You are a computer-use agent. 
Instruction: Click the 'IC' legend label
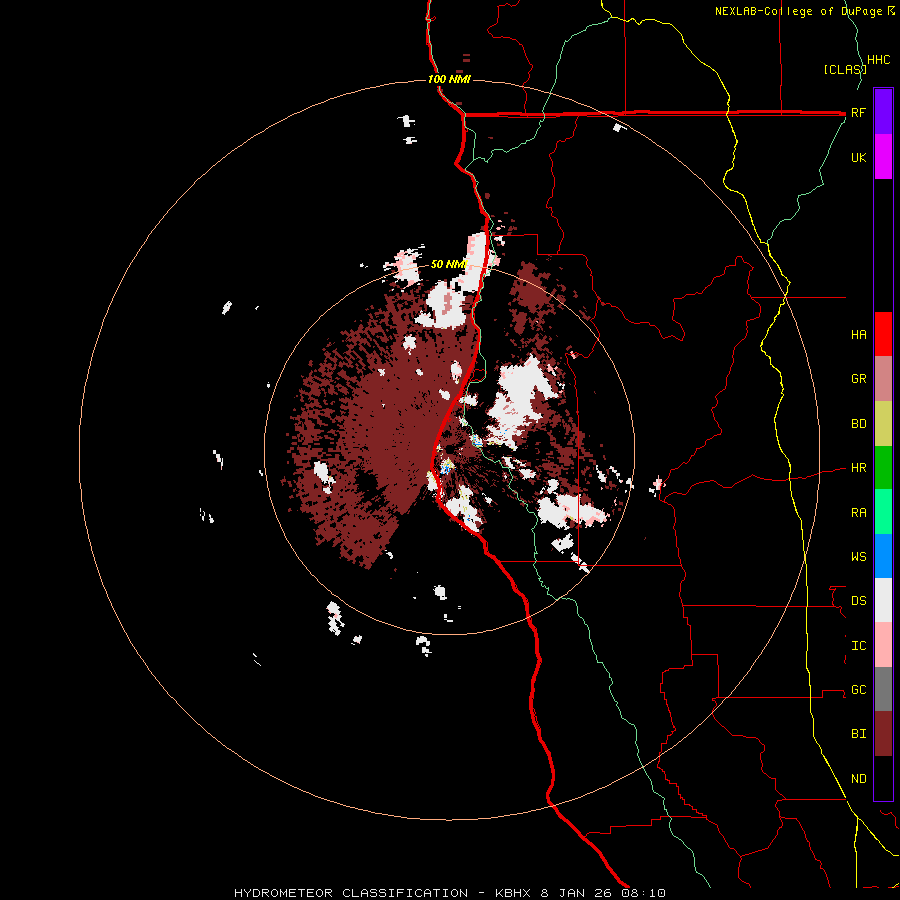859,645
